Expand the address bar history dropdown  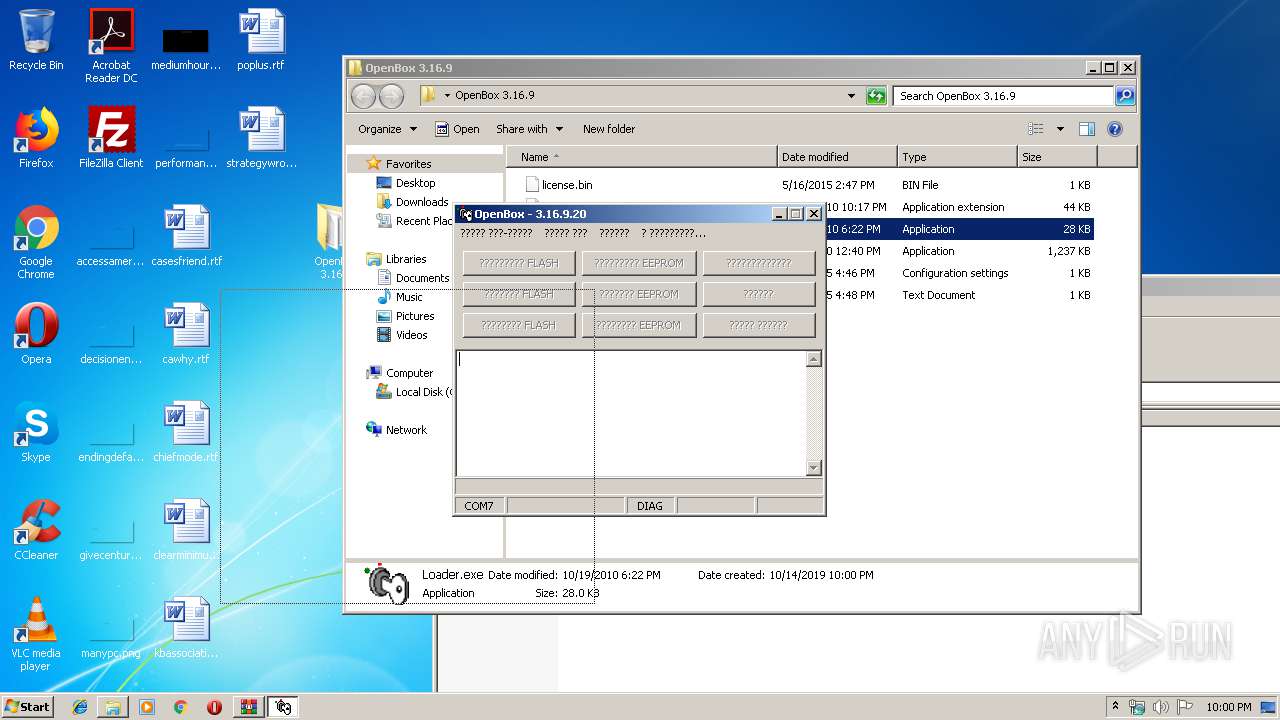coord(851,96)
